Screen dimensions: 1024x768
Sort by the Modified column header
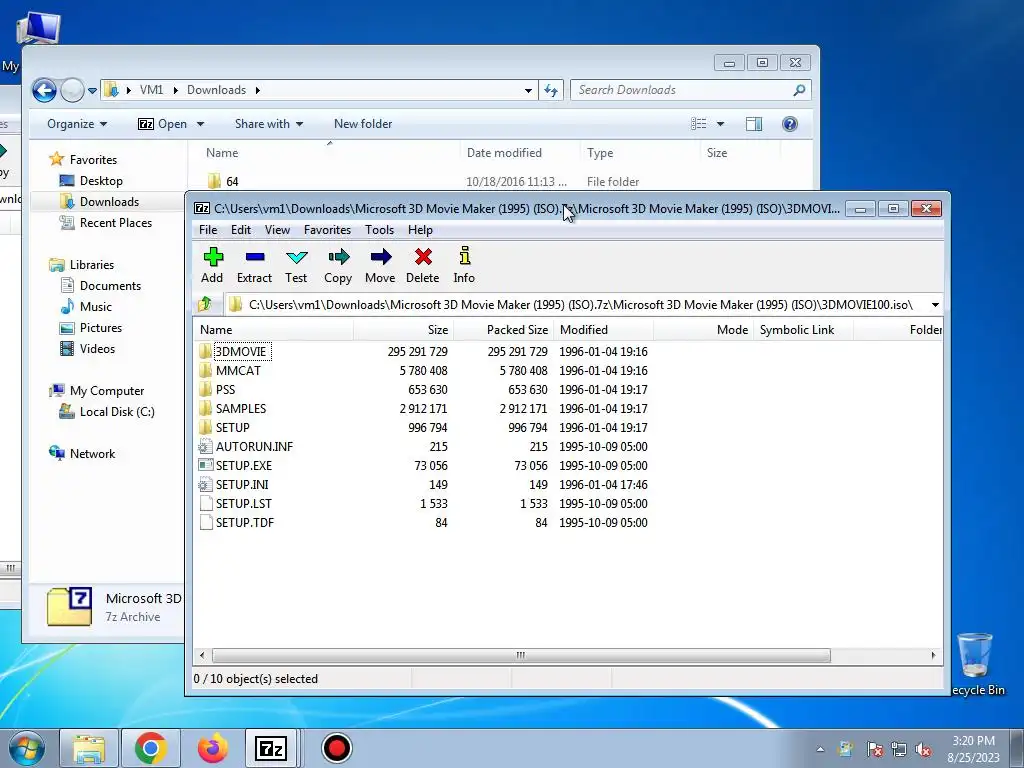click(603, 330)
